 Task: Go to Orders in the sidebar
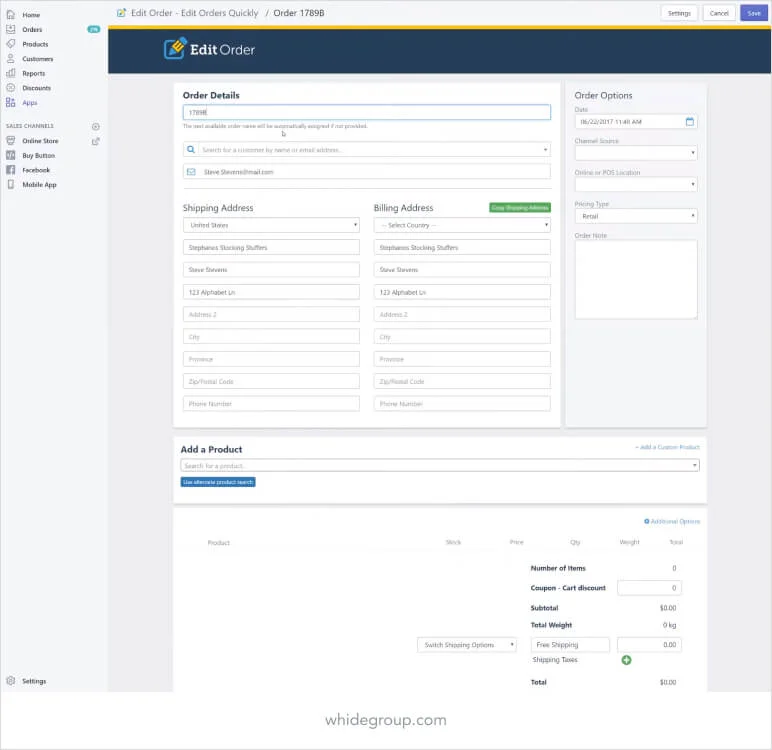[32, 30]
